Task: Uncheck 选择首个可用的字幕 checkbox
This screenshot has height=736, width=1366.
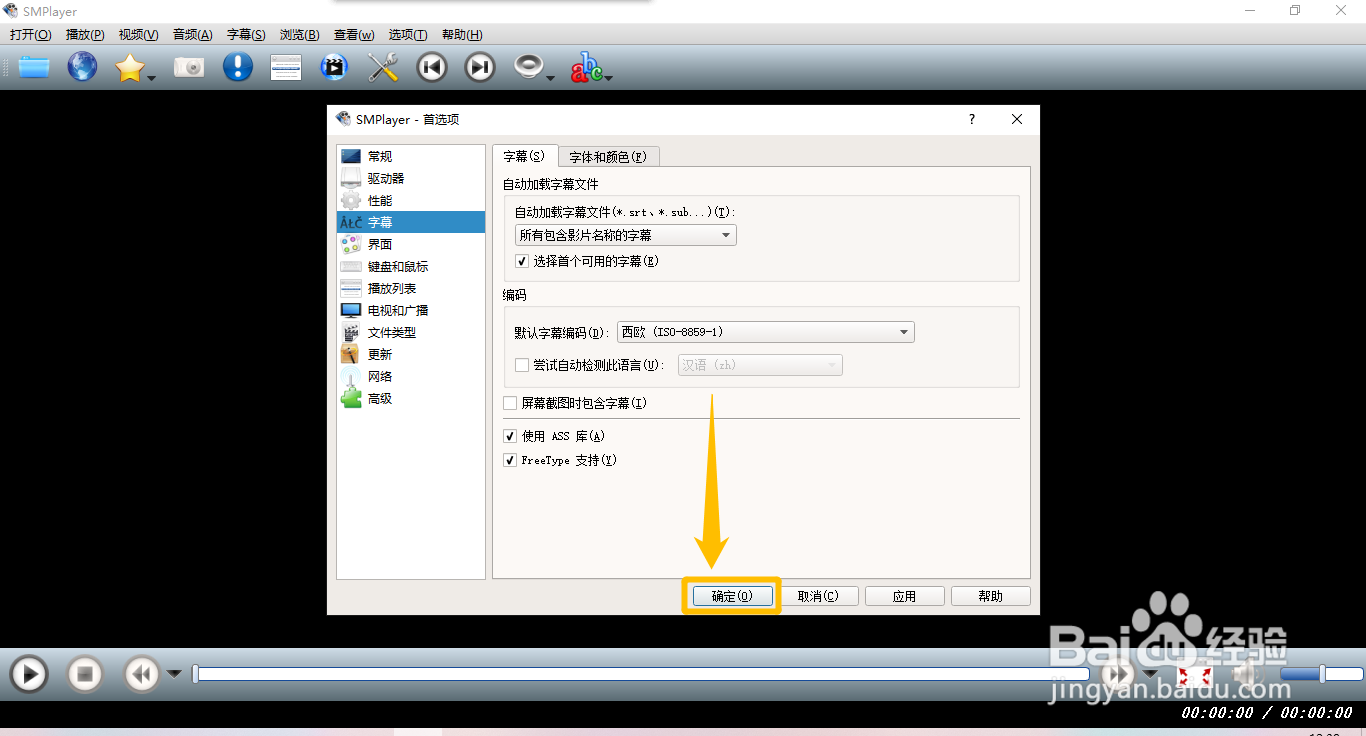Action: (x=522, y=261)
